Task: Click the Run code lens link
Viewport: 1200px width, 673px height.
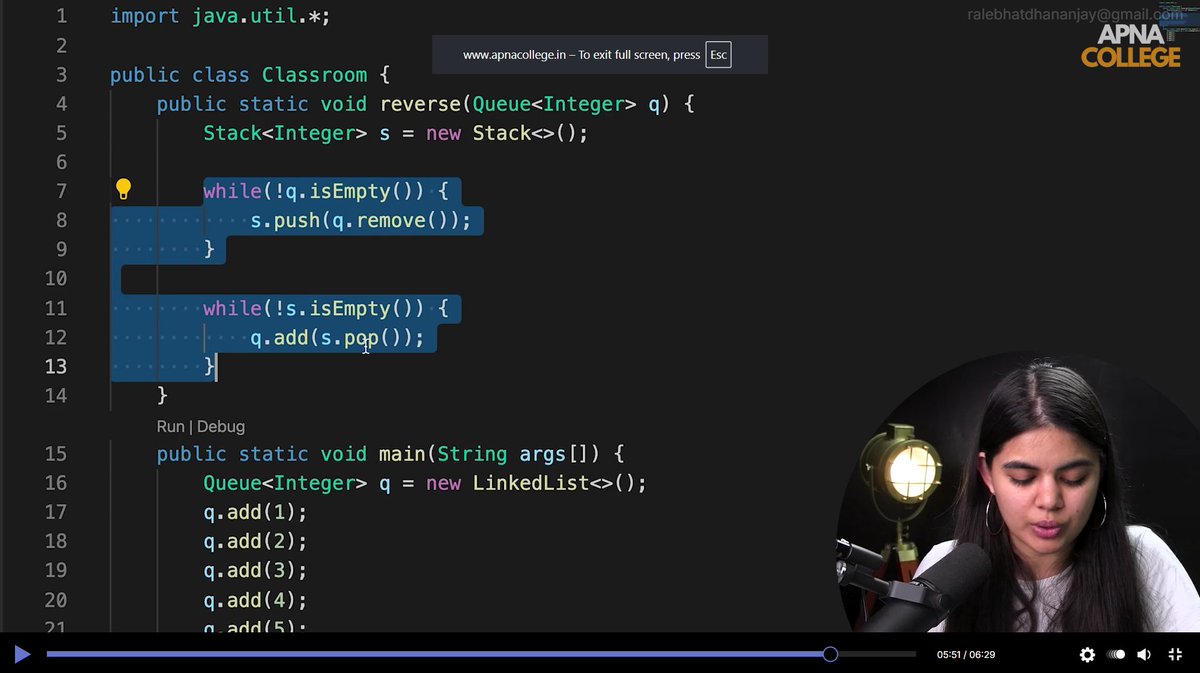Action: point(170,426)
